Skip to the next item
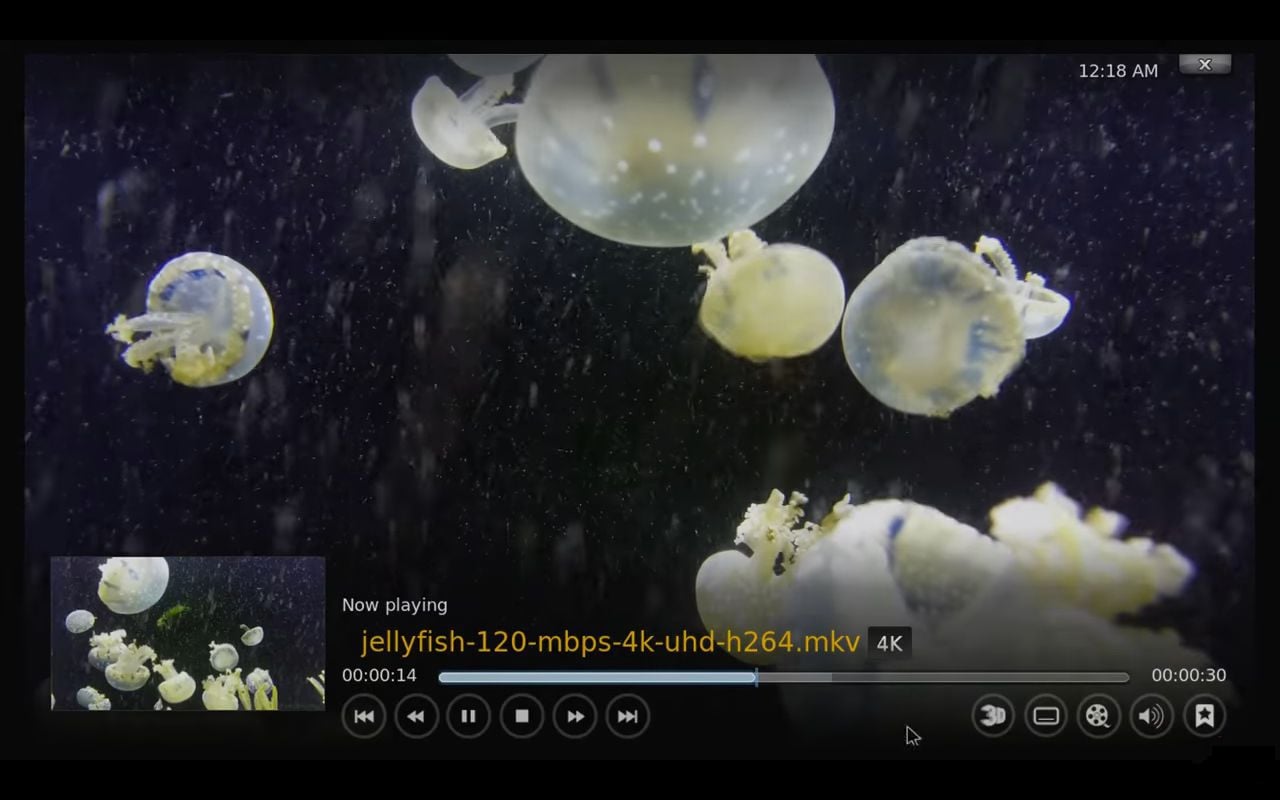Viewport: 1280px width, 800px height. pyautogui.click(x=627, y=716)
